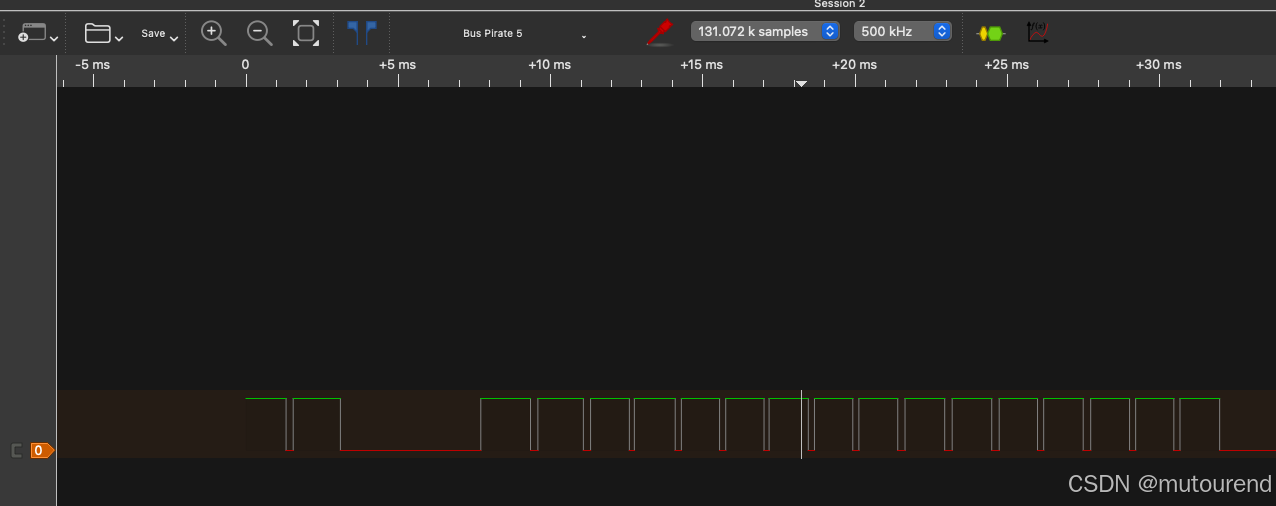
Task: Click the add protocol decoder icon
Action: 990,33
